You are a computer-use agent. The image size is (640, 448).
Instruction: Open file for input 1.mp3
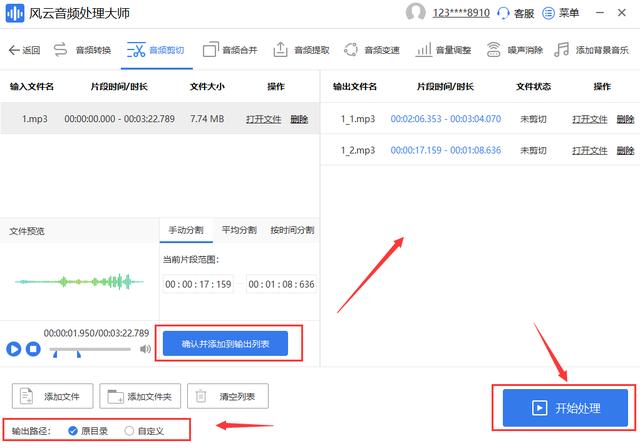[x=264, y=119]
